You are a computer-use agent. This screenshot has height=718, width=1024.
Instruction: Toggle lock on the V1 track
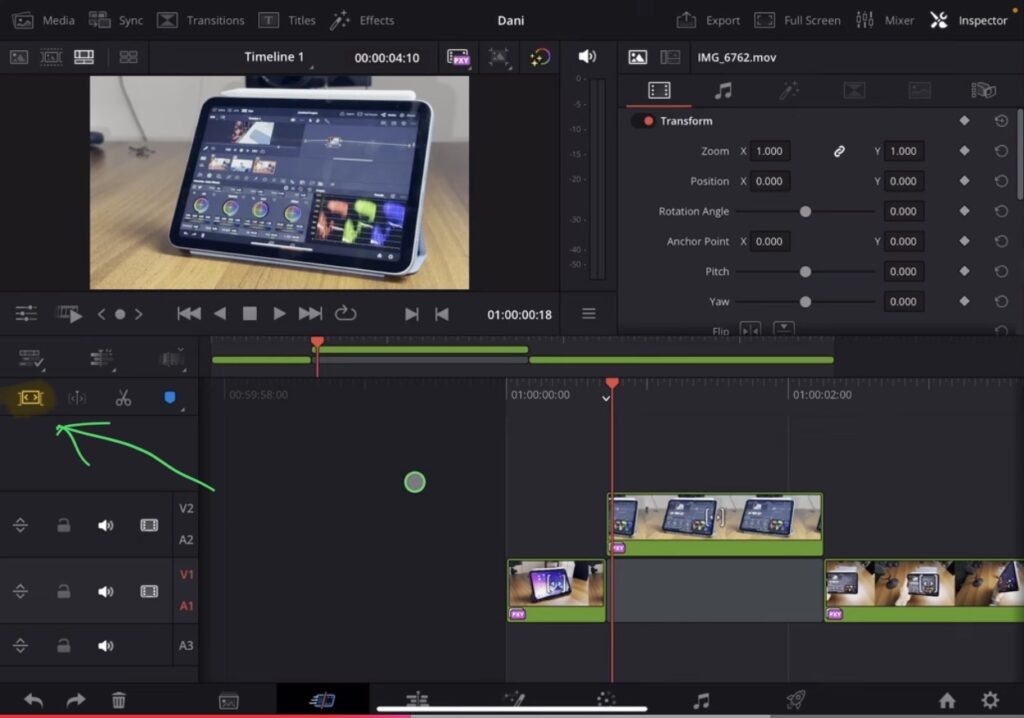[x=64, y=591]
